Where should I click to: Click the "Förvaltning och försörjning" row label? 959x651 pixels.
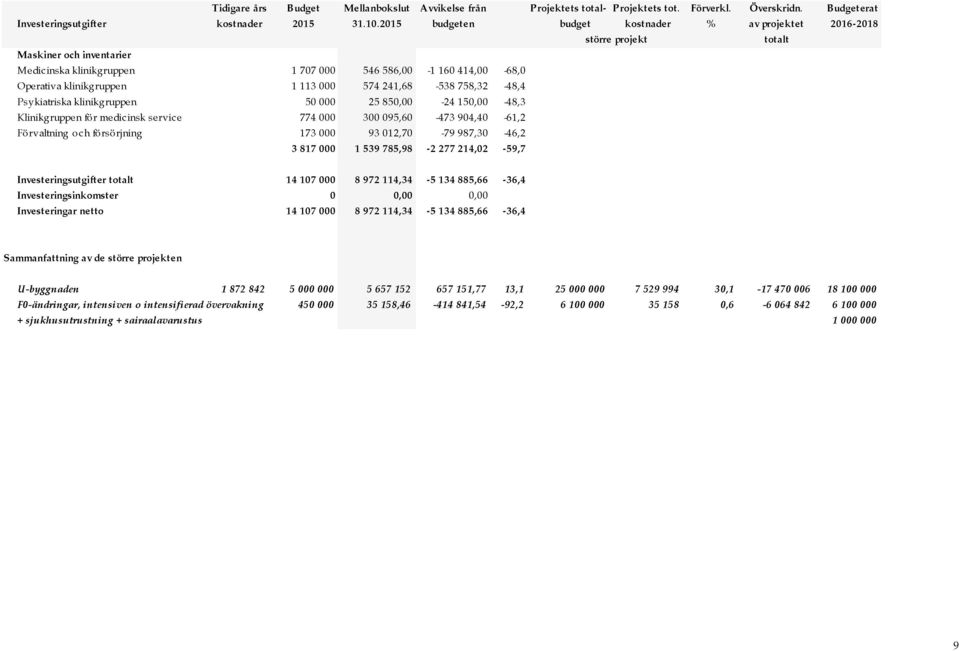[x=80, y=133]
